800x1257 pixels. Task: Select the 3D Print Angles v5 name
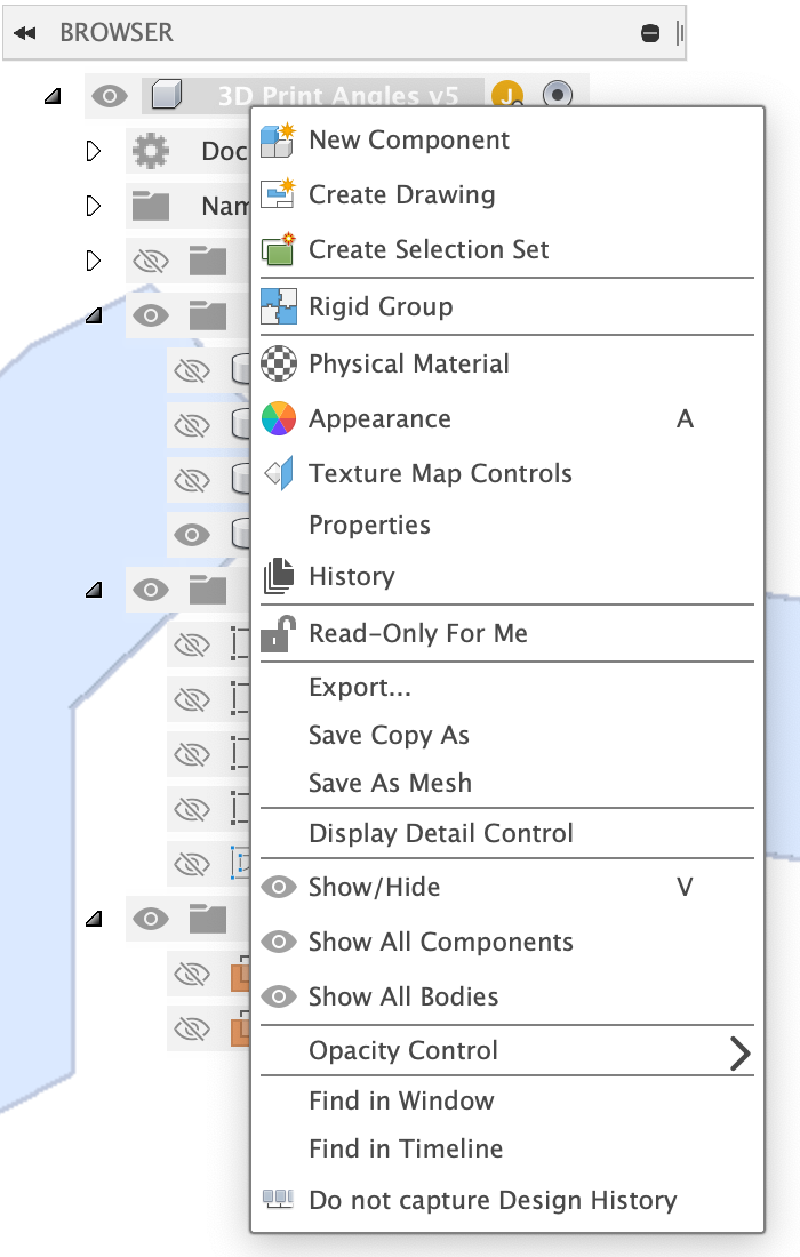(338, 96)
